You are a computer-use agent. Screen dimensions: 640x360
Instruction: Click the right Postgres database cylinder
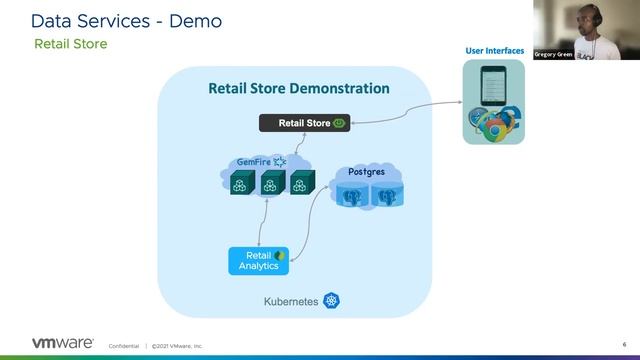387,194
